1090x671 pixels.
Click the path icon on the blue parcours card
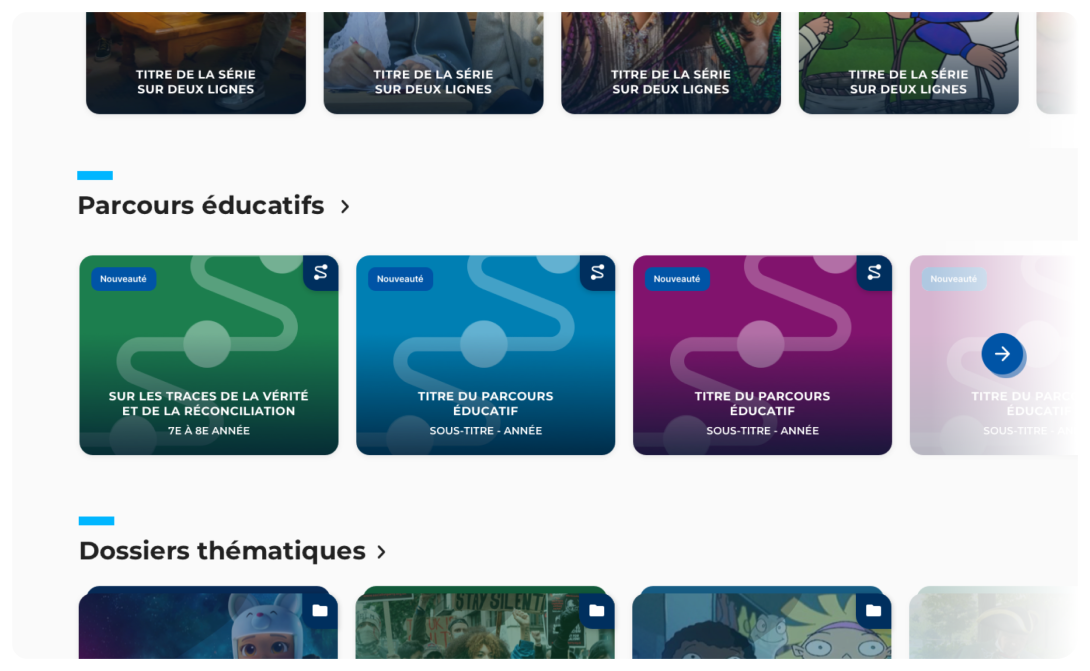coord(597,273)
